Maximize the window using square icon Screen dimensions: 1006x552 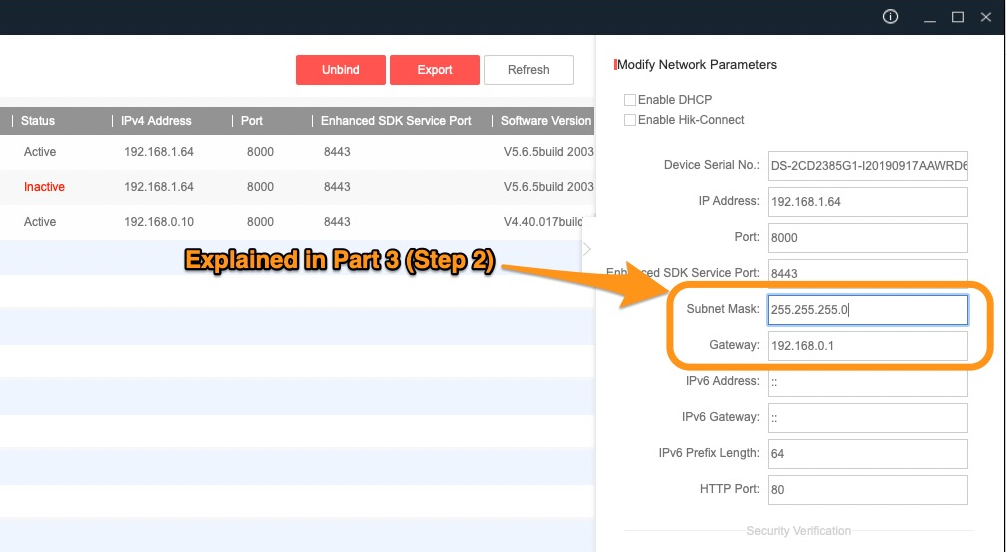point(957,17)
